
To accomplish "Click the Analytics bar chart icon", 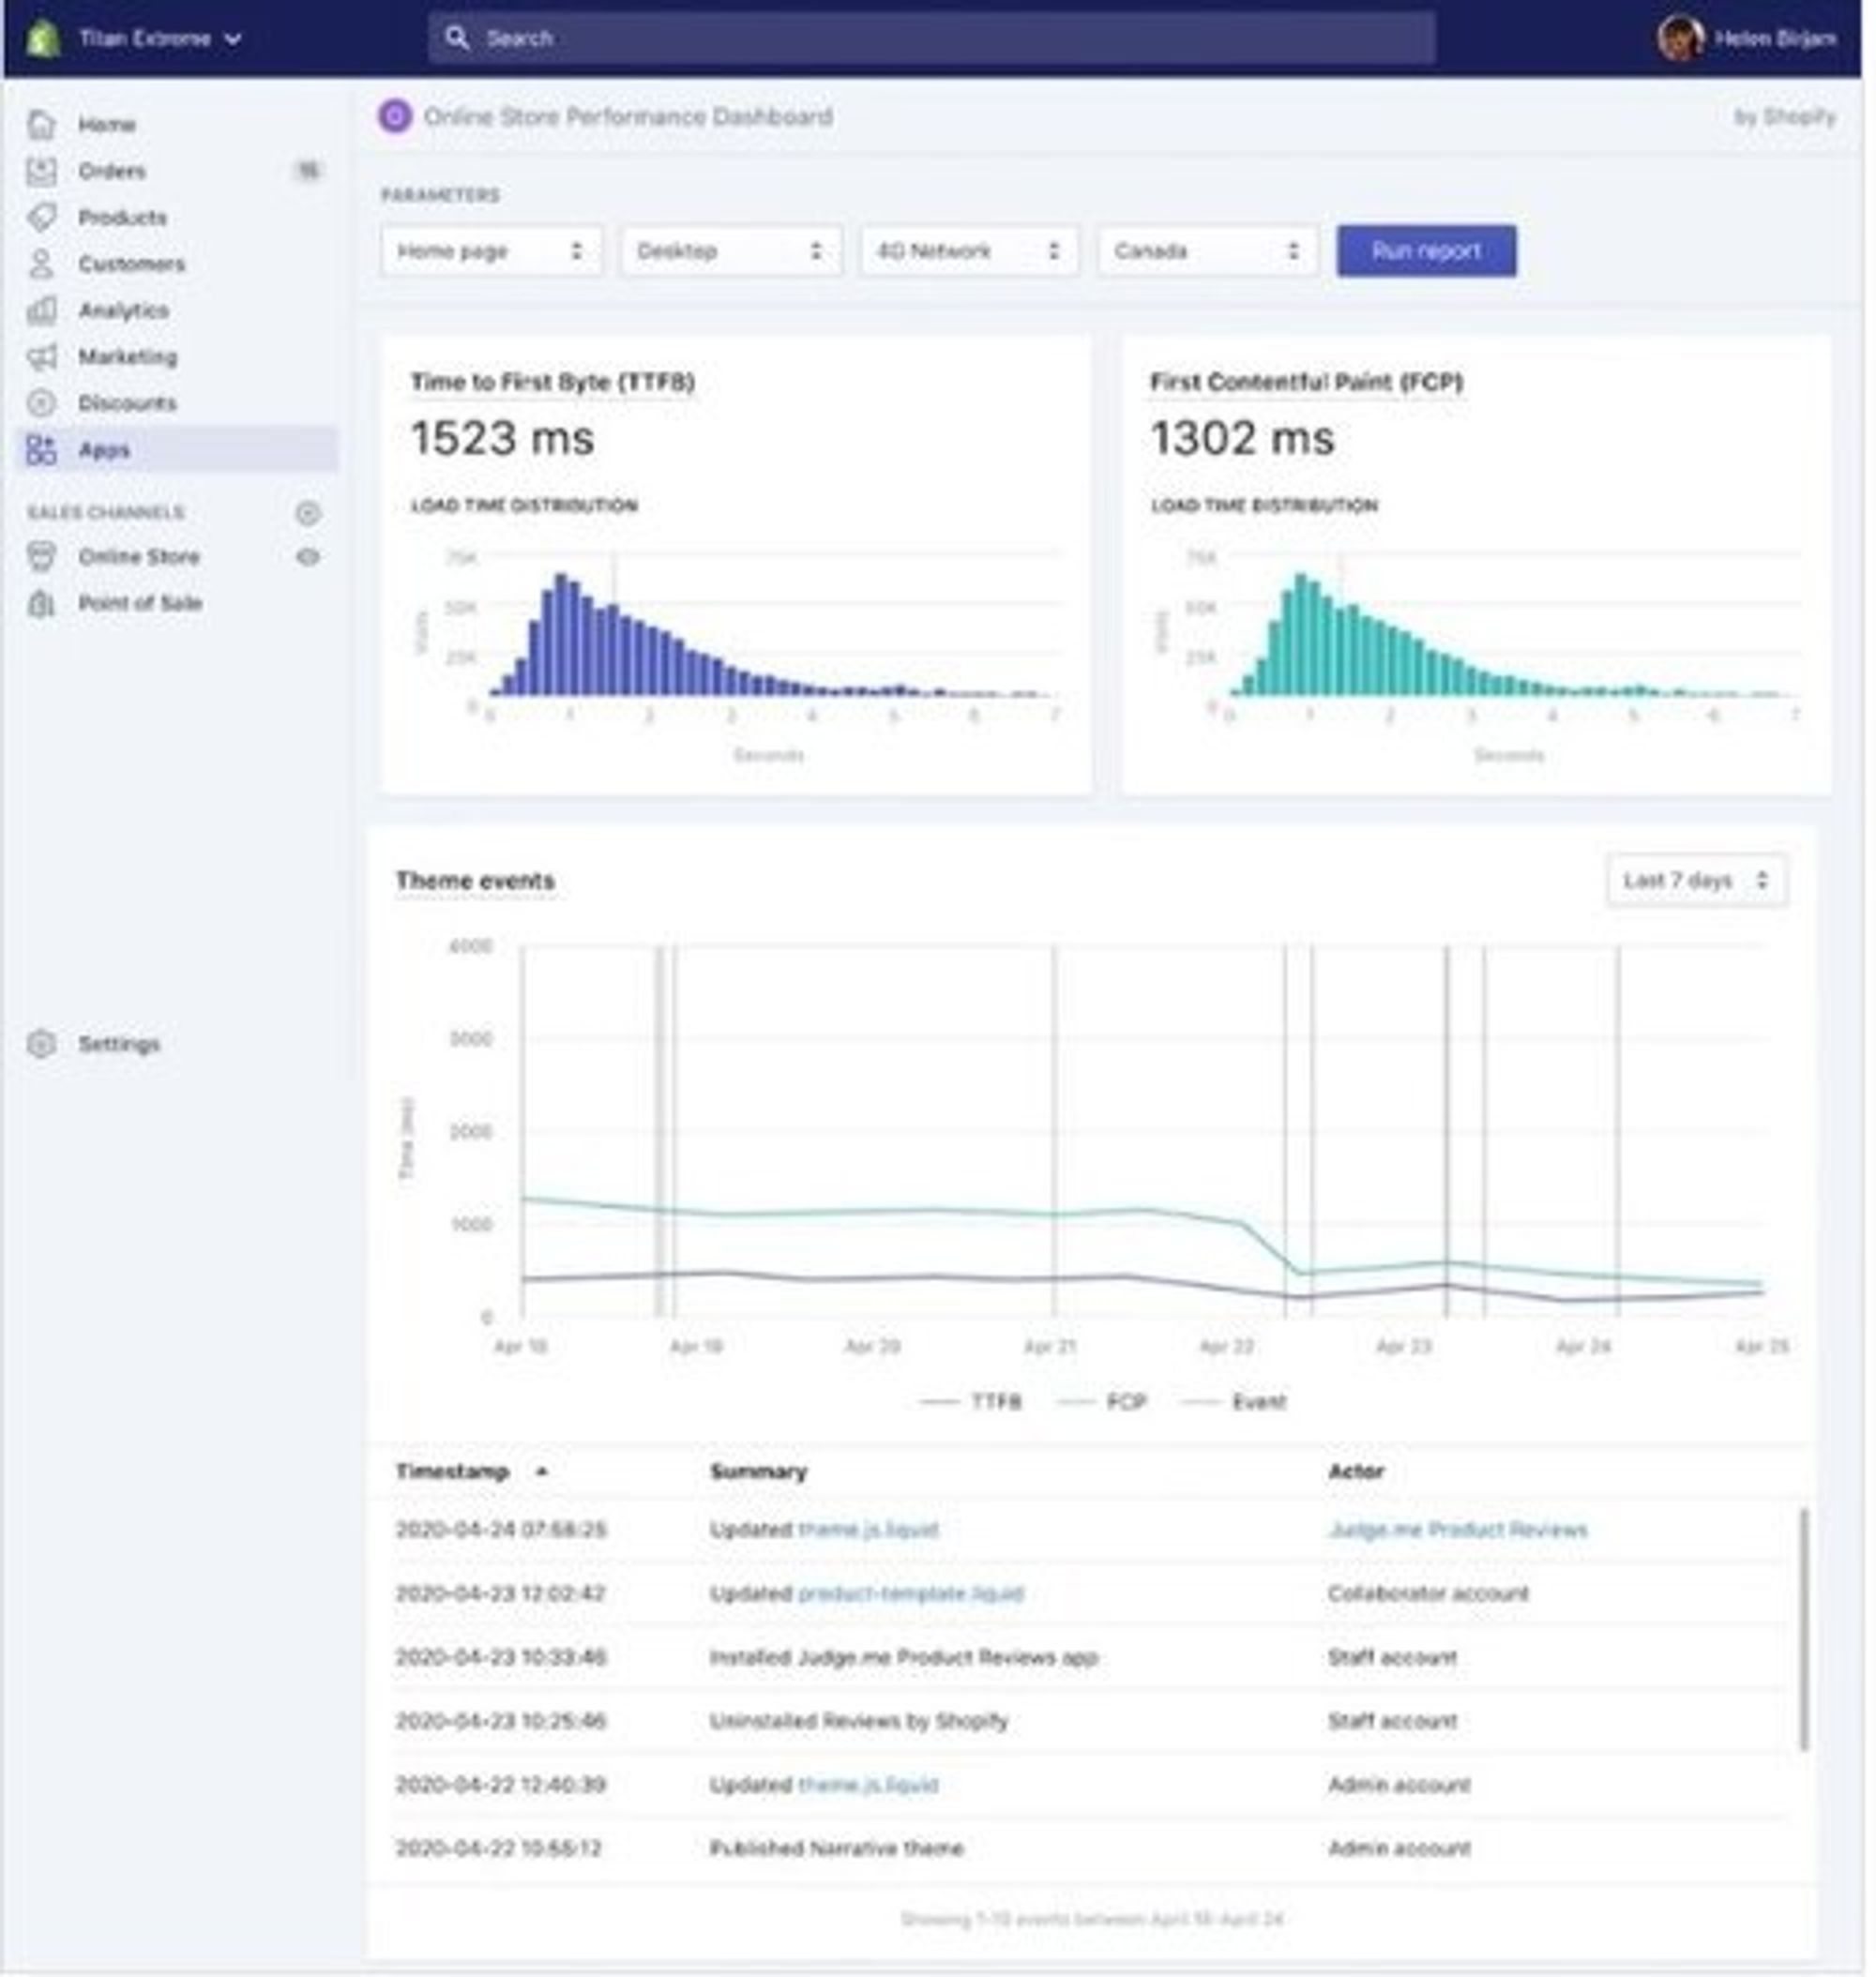I will [x=41, y=310].
